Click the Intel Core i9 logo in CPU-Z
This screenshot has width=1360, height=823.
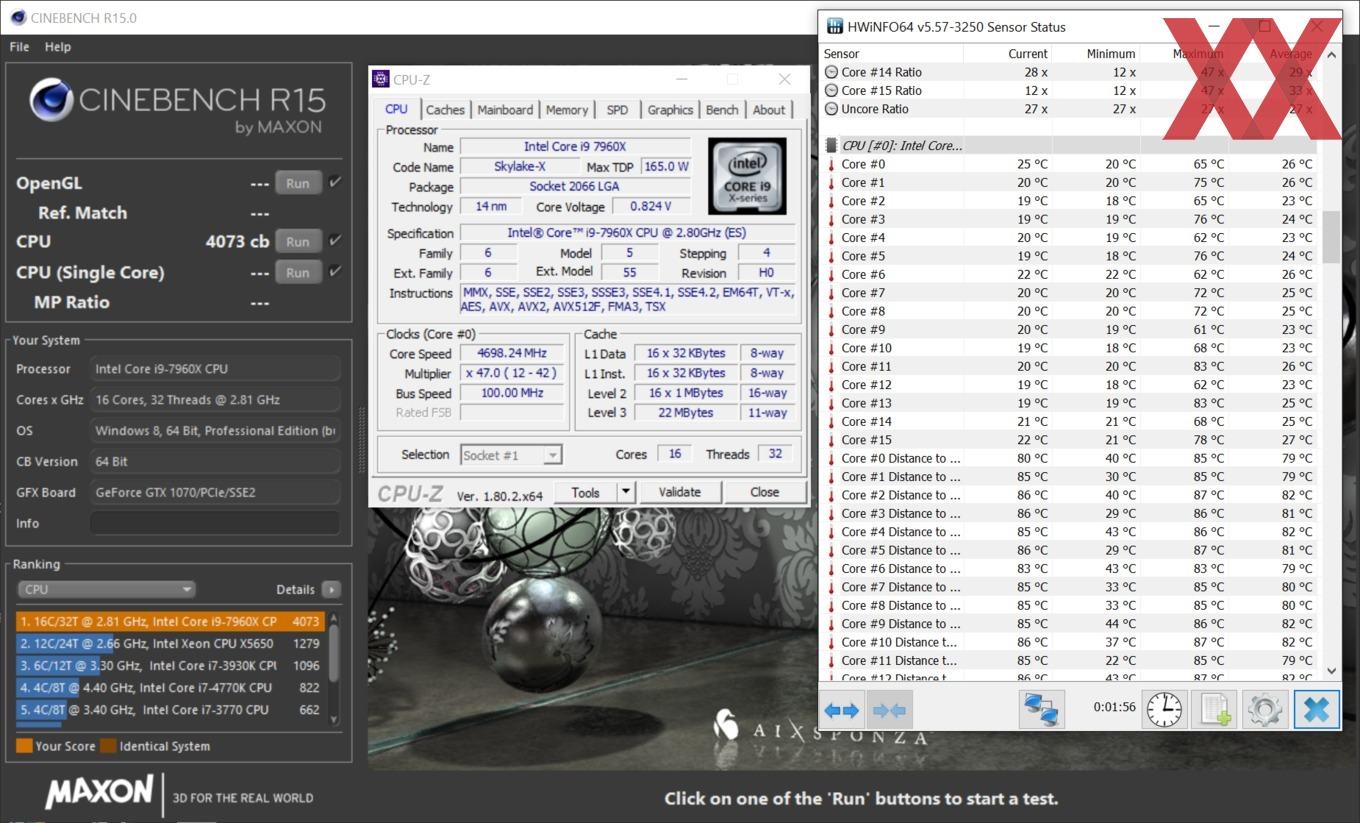(746, 176)
